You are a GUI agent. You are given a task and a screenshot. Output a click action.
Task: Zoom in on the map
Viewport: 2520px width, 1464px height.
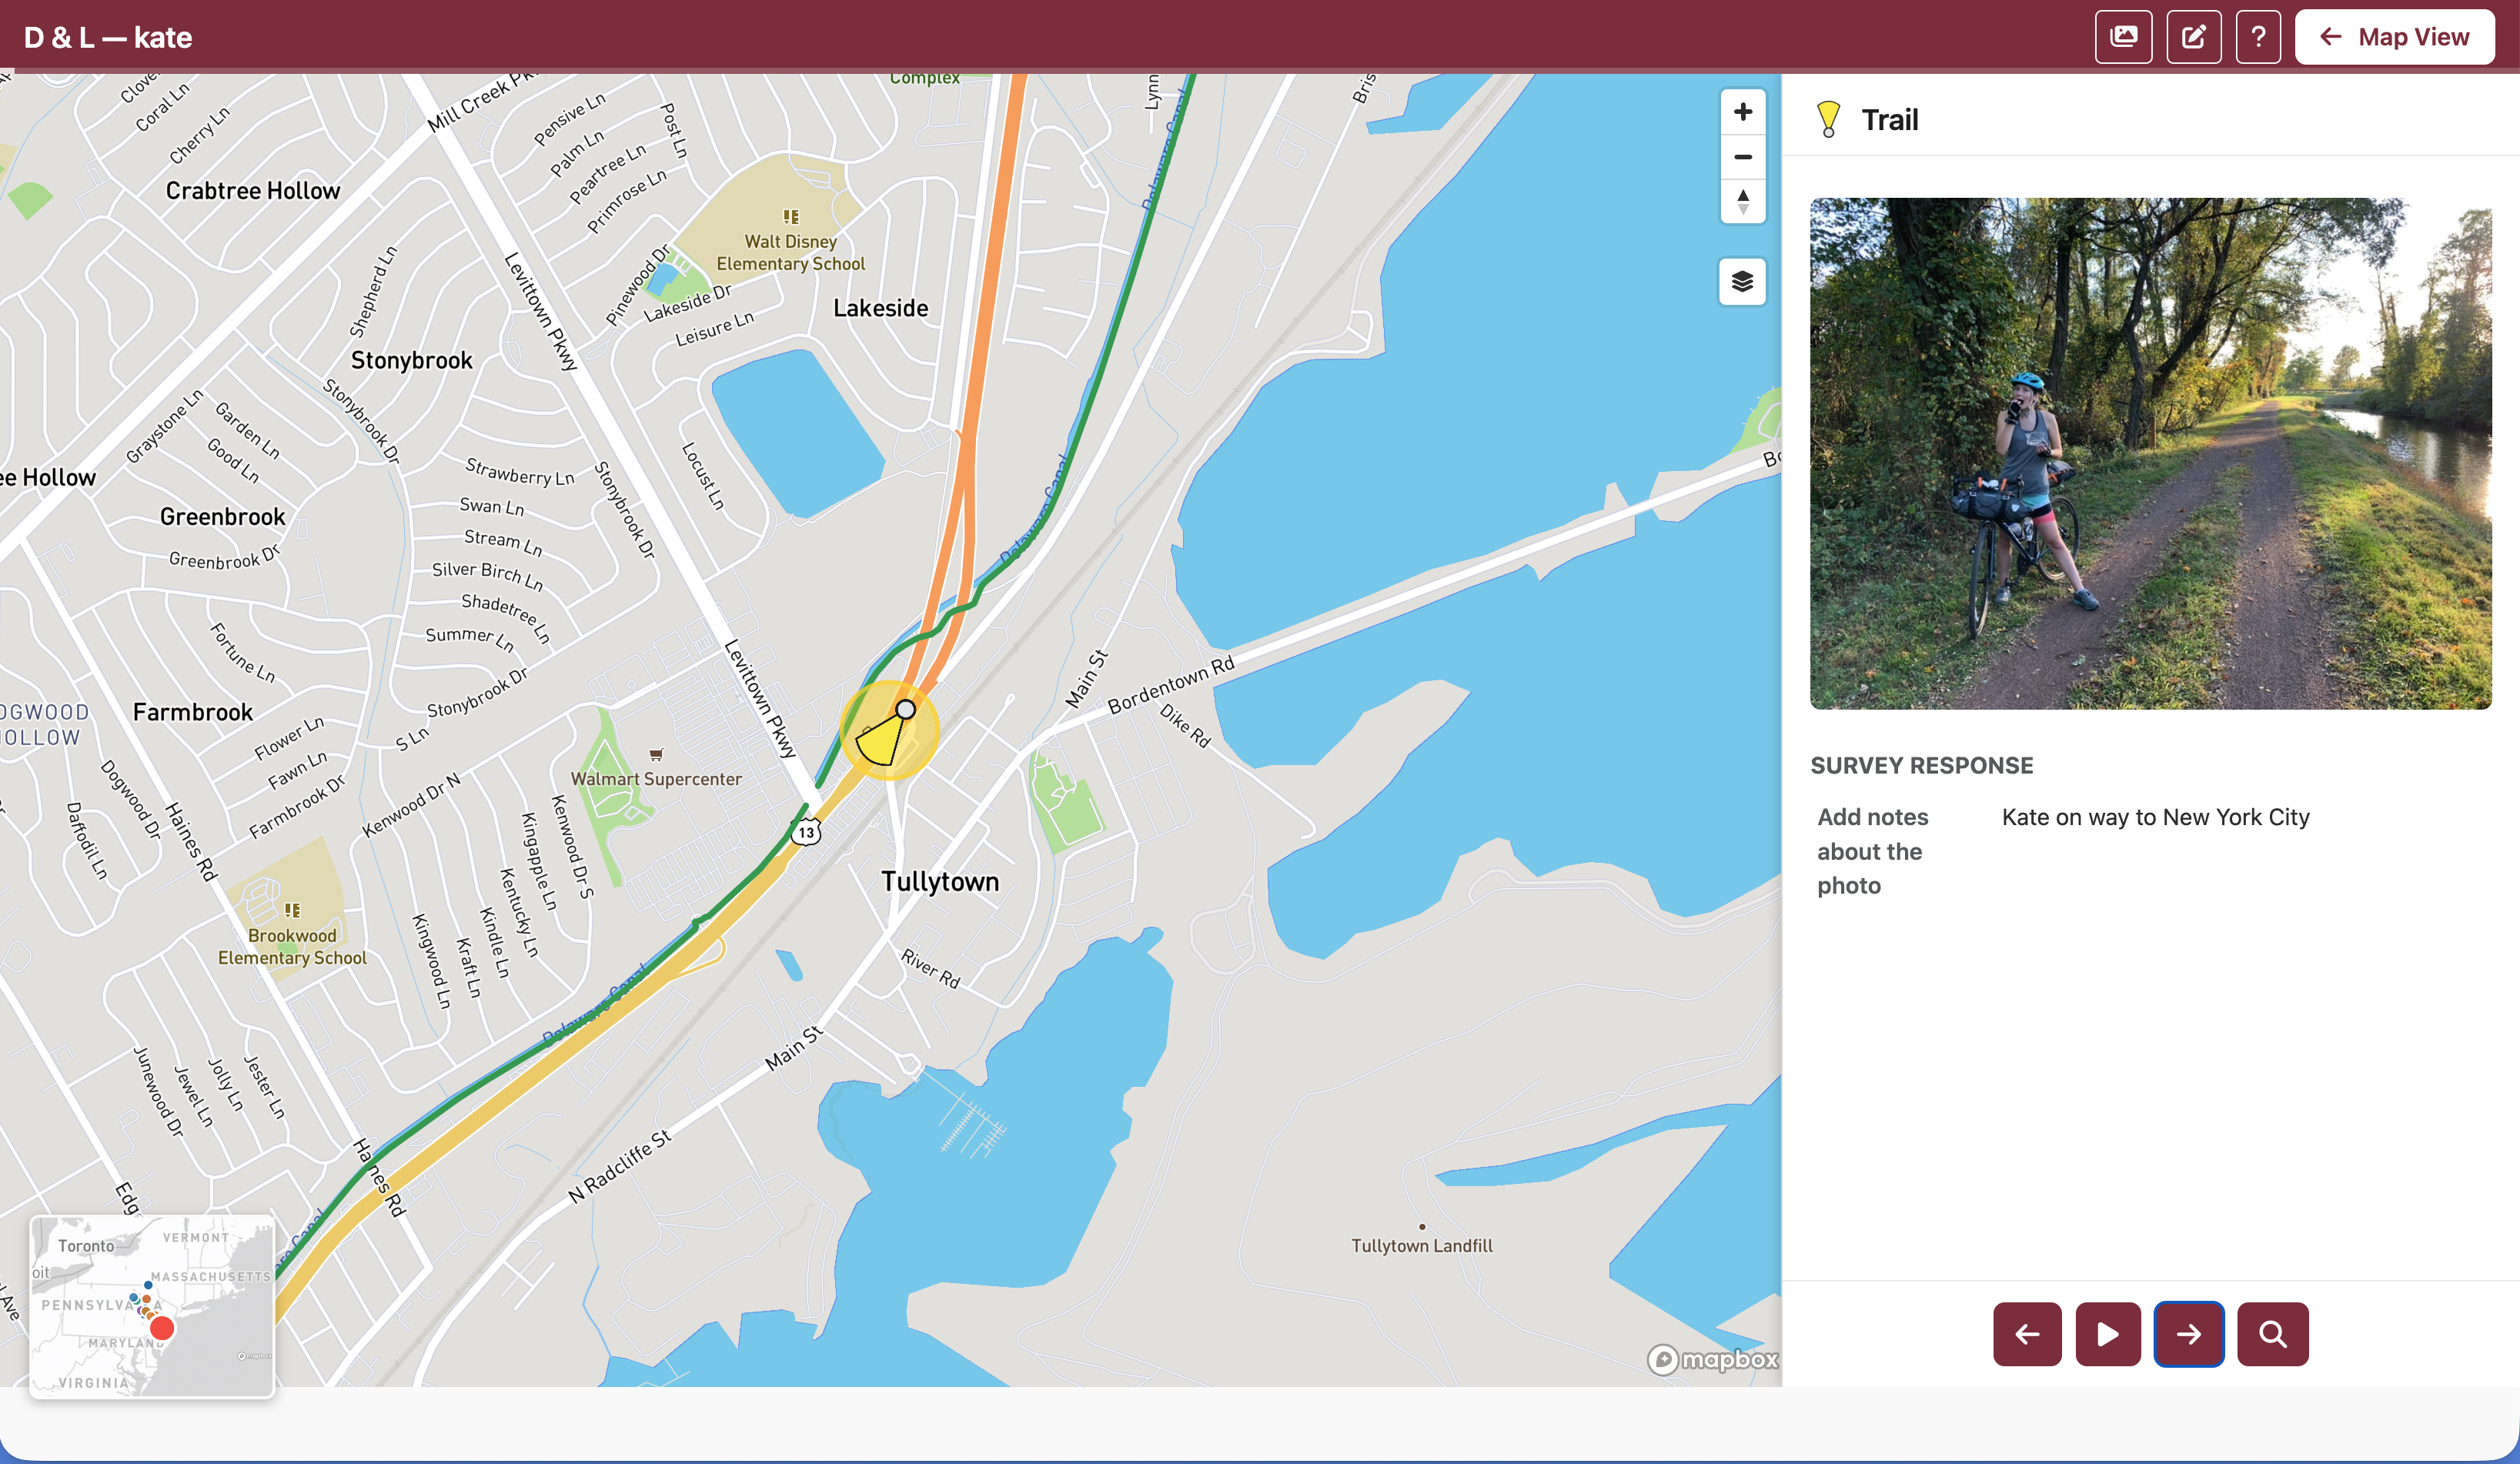point(1742,112)
